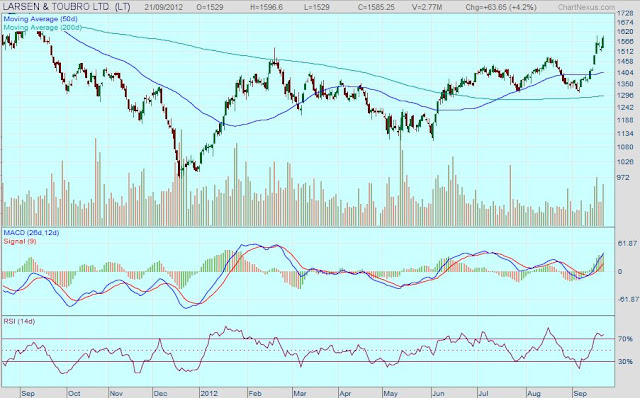Click the 1728 price axis label
Screen dimensions: 640x398
point(625,13)
